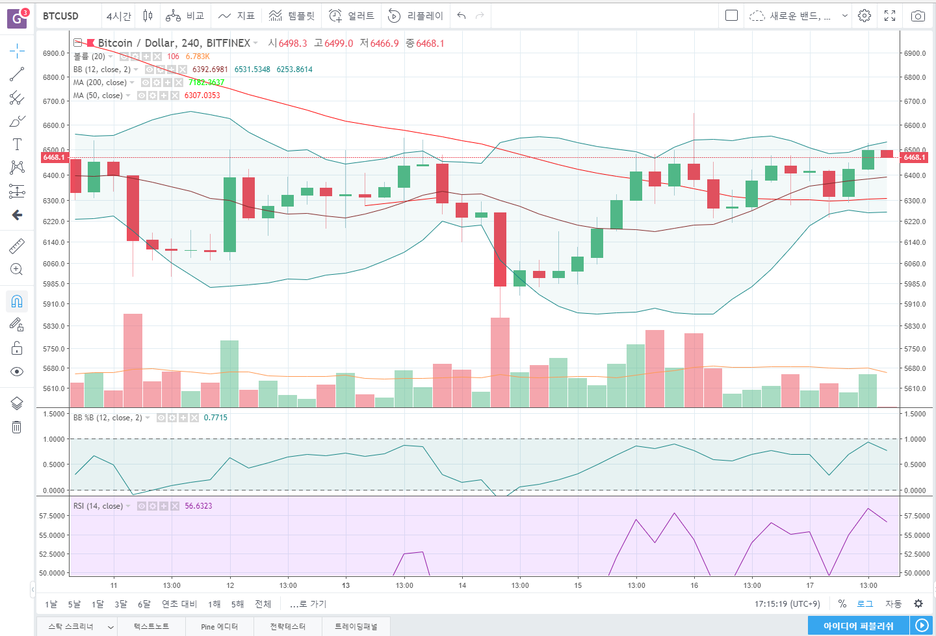Image resolution: width=936 pixels, height=636 pixels.
Task: Open settings for BB (12, close, 2)
Action: 161,70
